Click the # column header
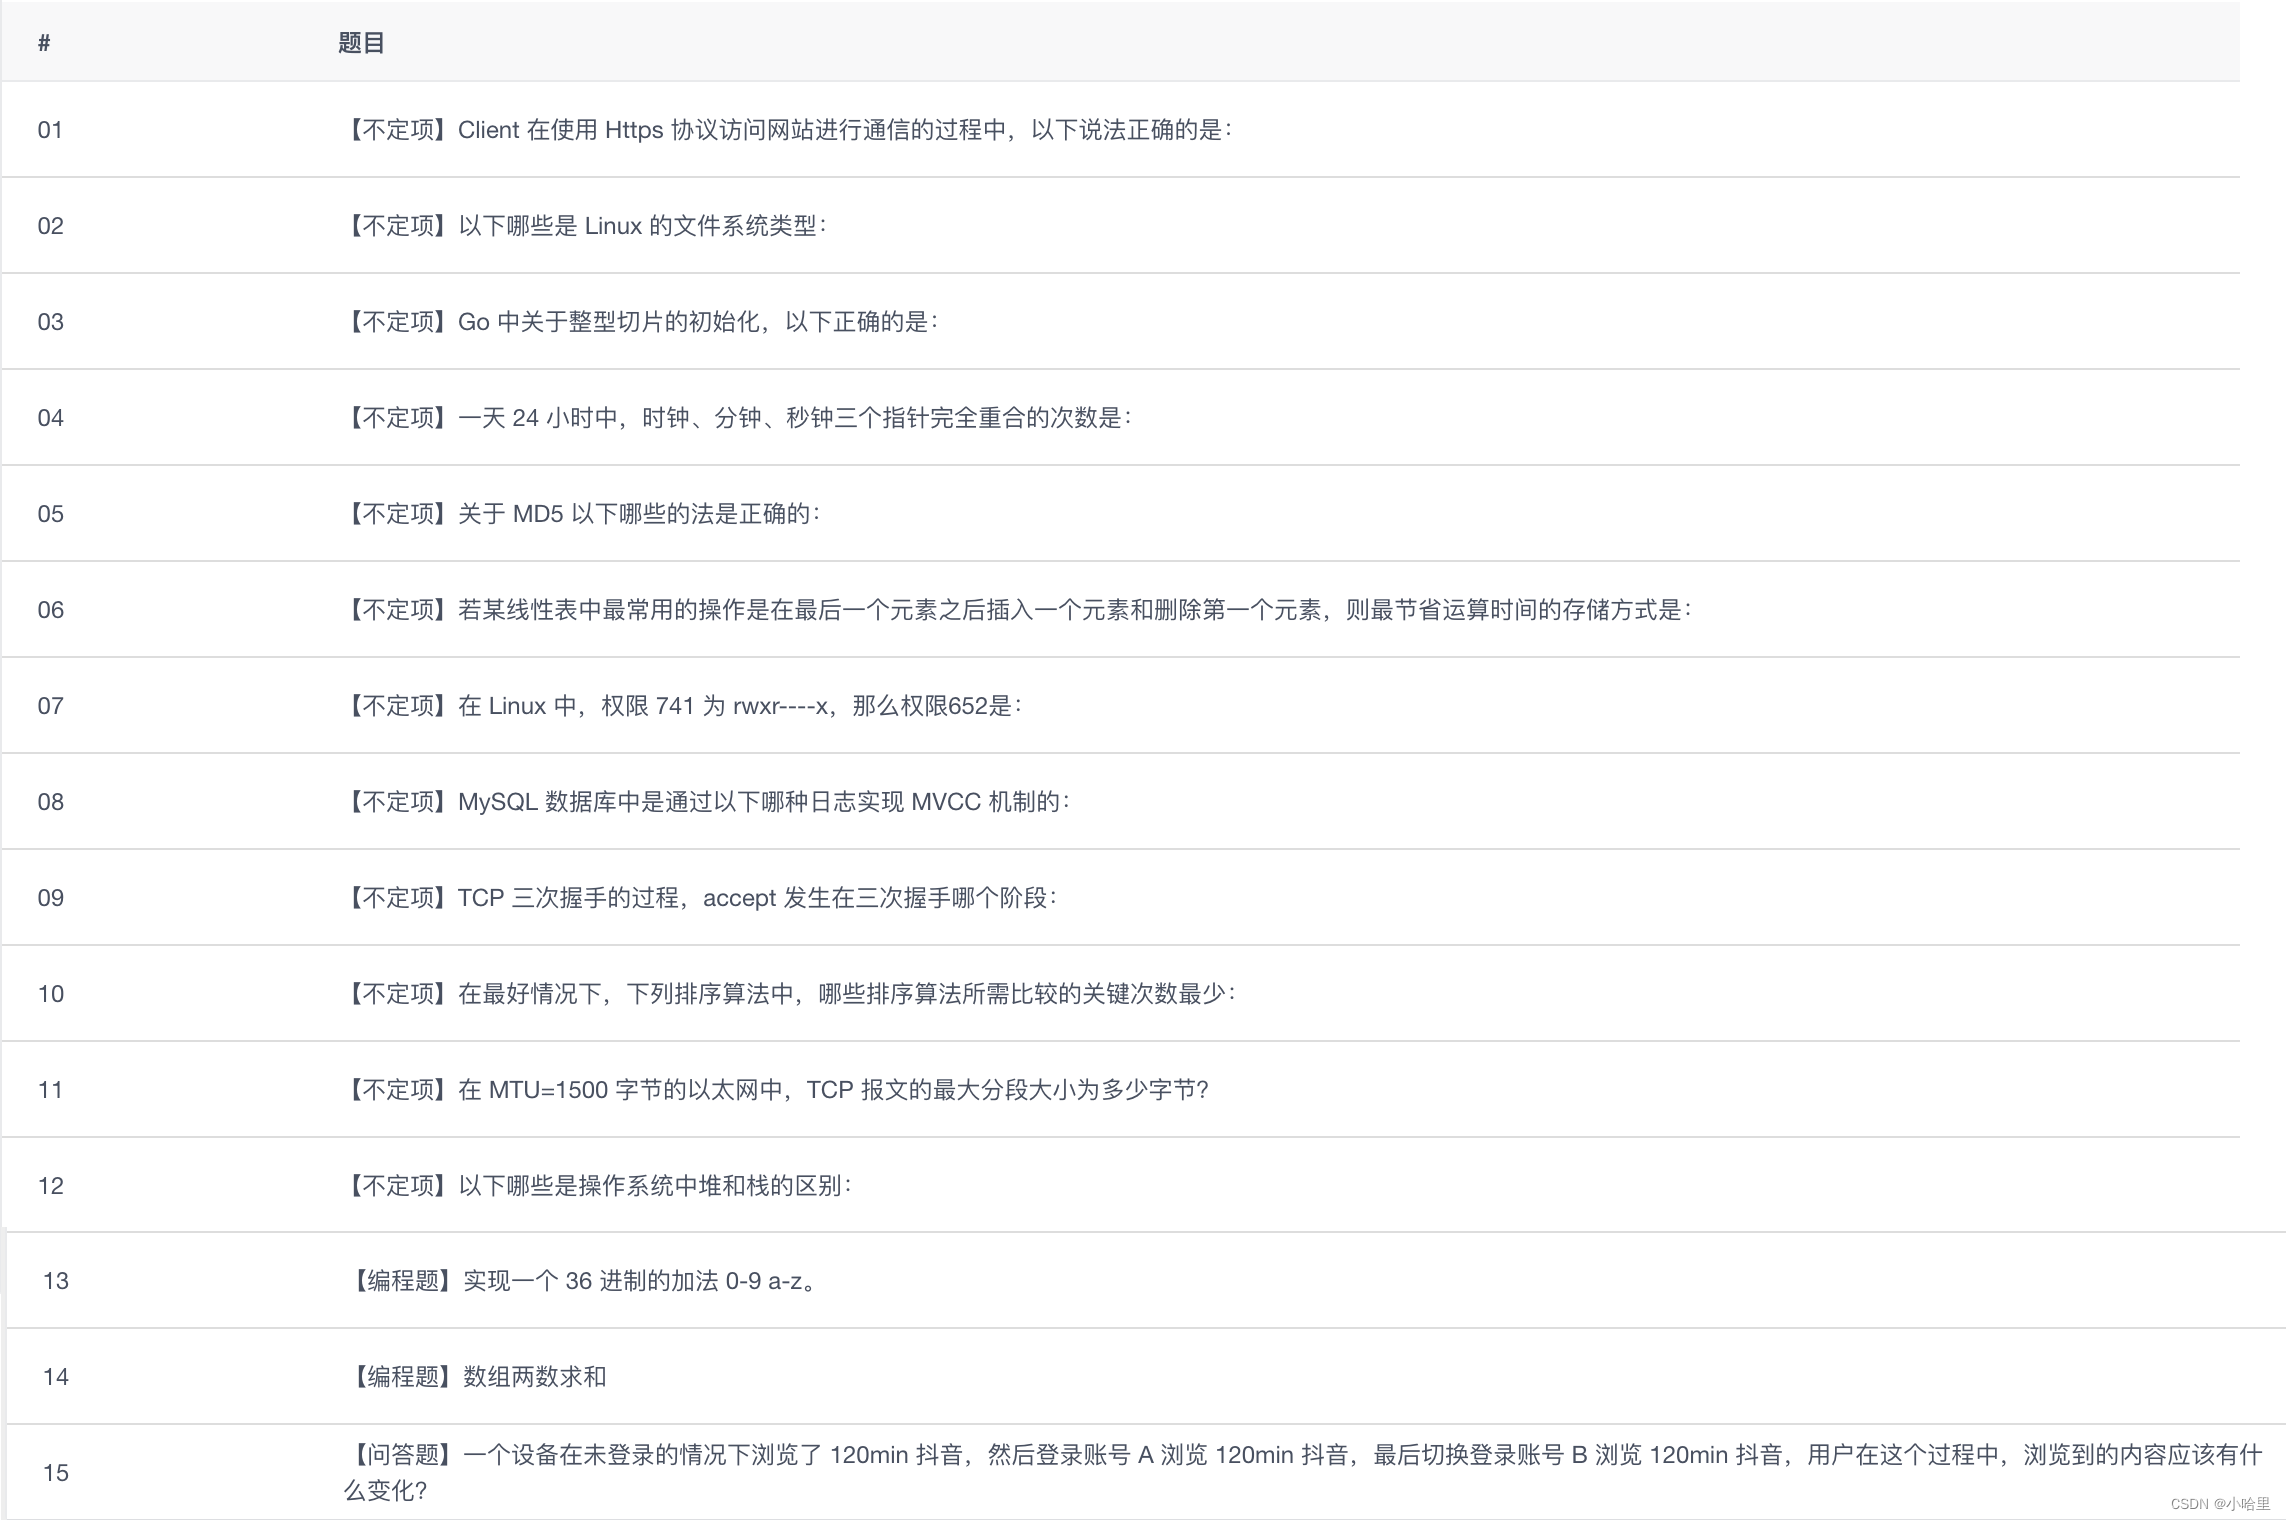Viewport: 2286px width, 1520px height. click(x=44, y=43)
